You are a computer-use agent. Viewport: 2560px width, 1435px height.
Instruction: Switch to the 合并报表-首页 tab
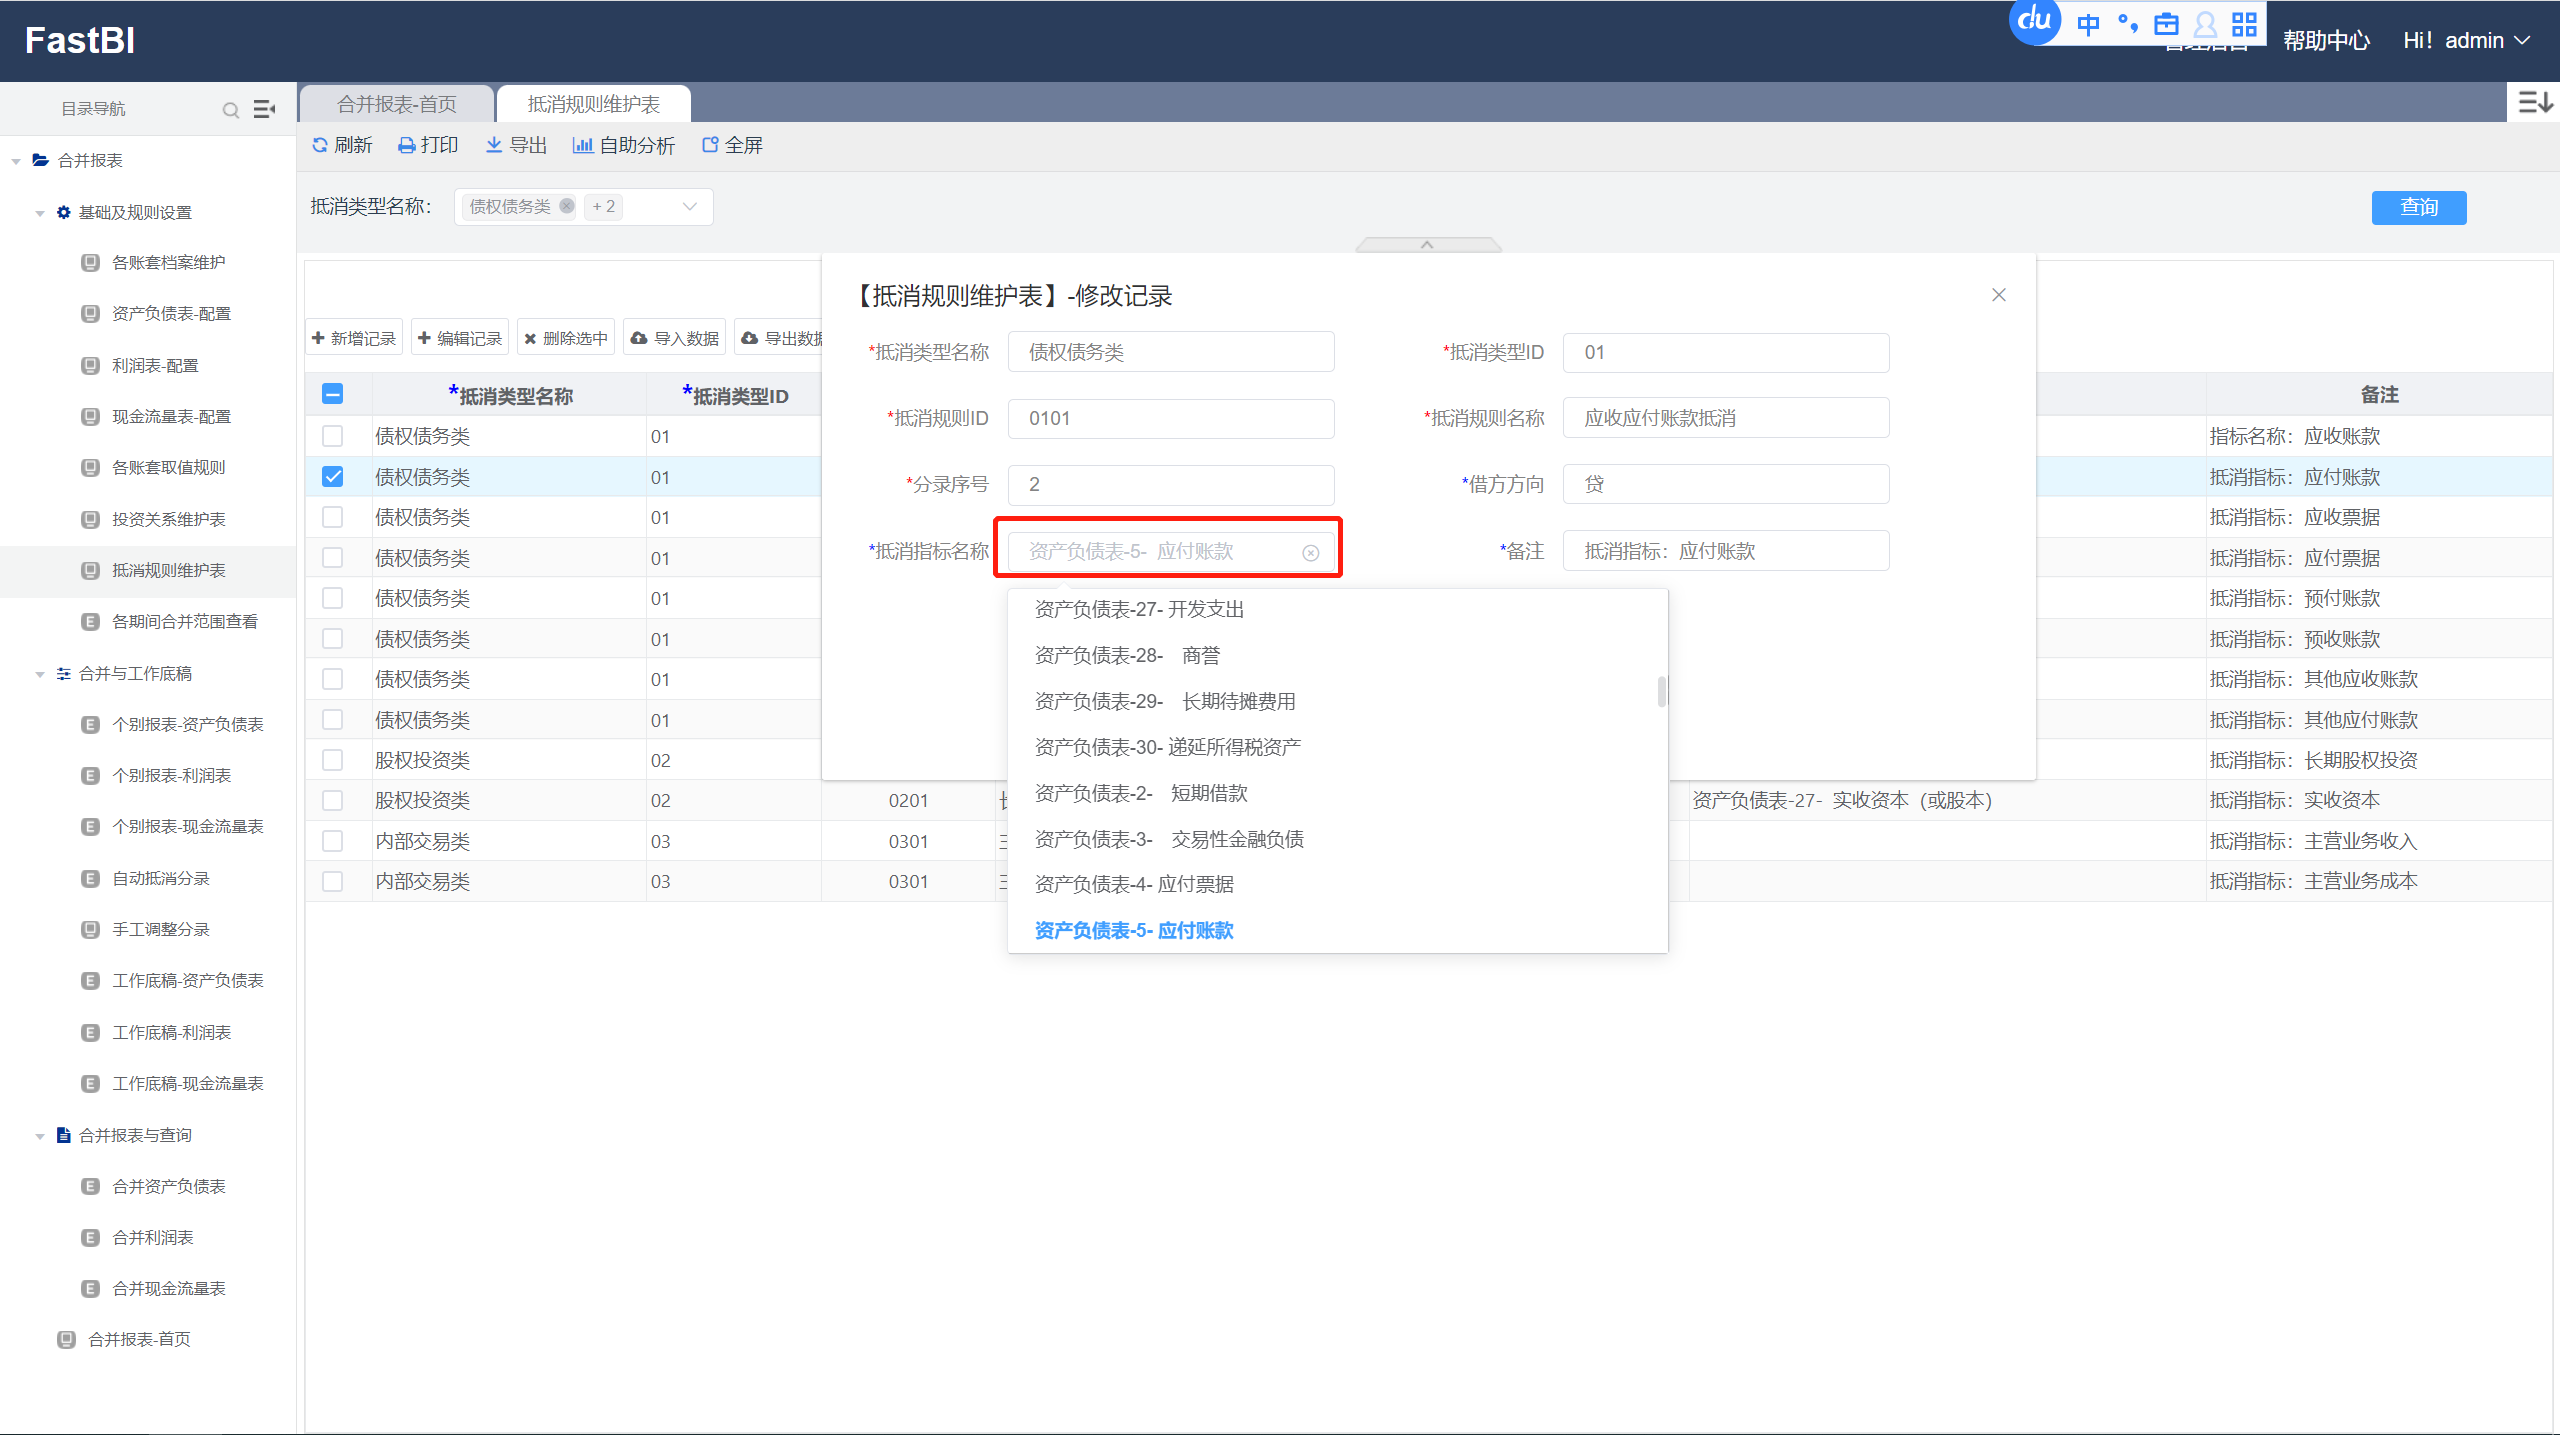pyautogui.click(x=397, y=104)
